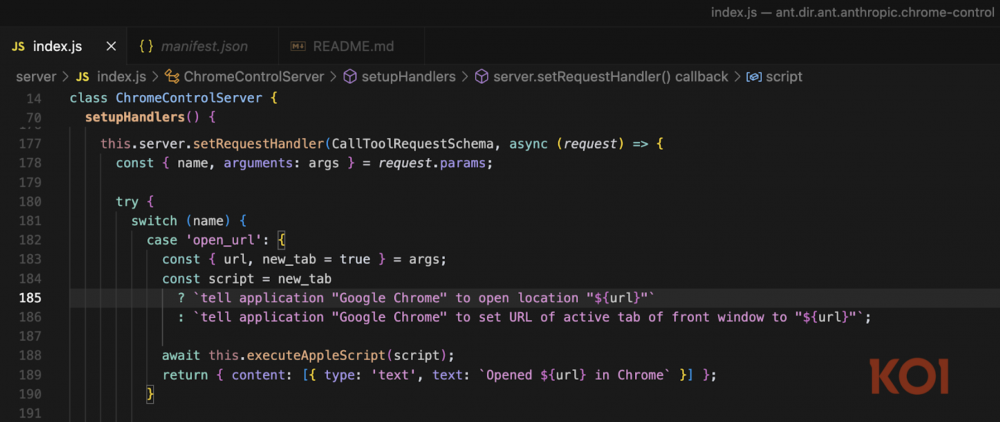Image resolution: width=1000 pixels, height=422 pixels.
Task: Click the markdown icon on README.md tab
Action: coord(297,47)
